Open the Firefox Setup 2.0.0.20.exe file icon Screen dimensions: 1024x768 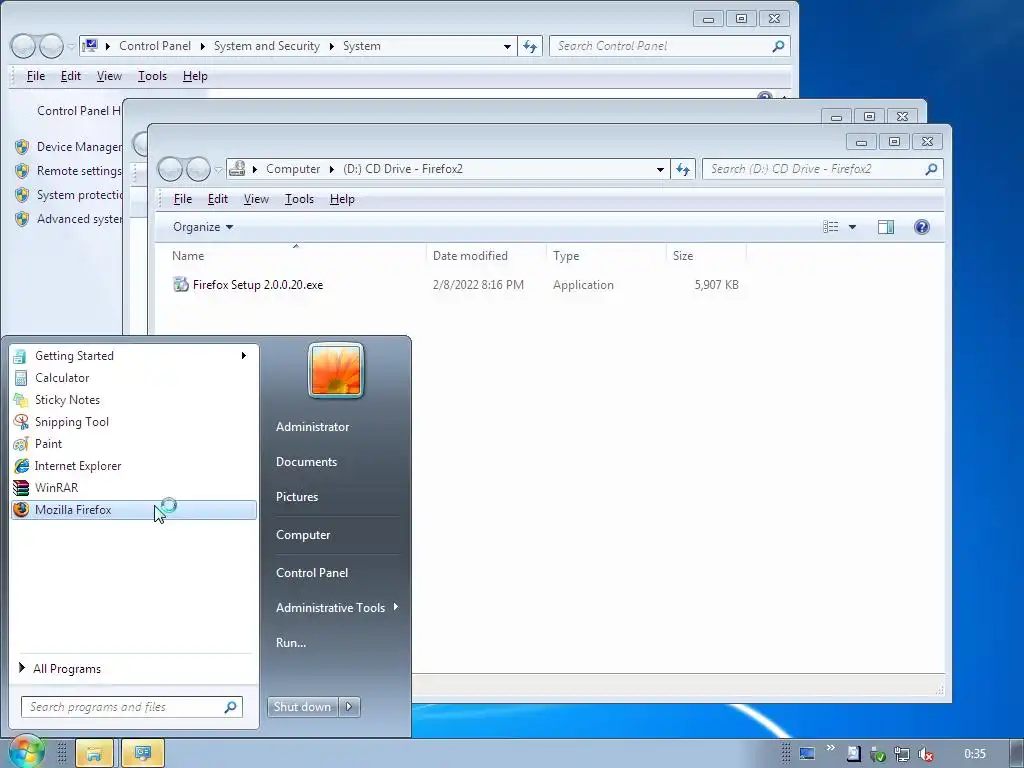coord(180,285)
